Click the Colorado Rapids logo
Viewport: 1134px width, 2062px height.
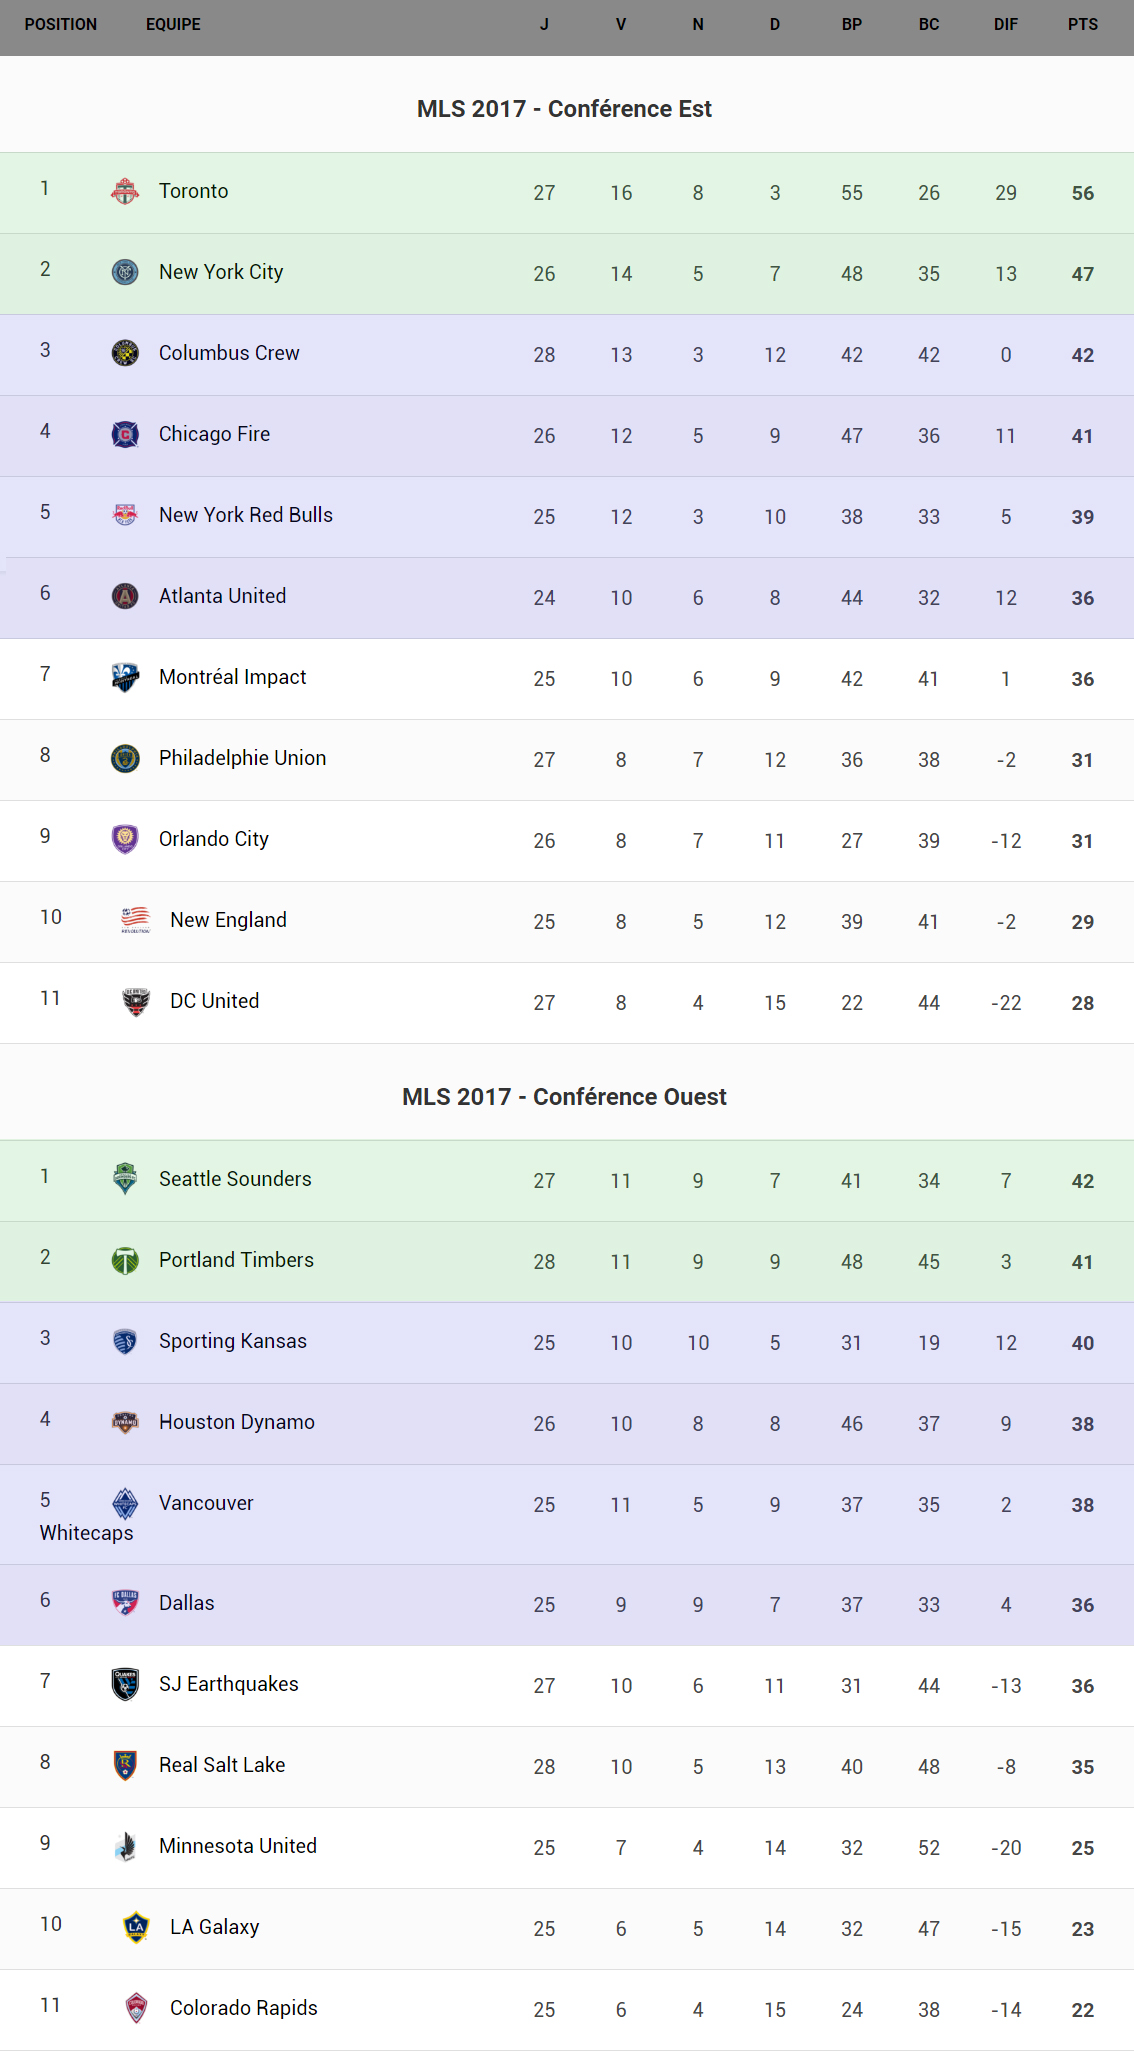click(136, 2008)
